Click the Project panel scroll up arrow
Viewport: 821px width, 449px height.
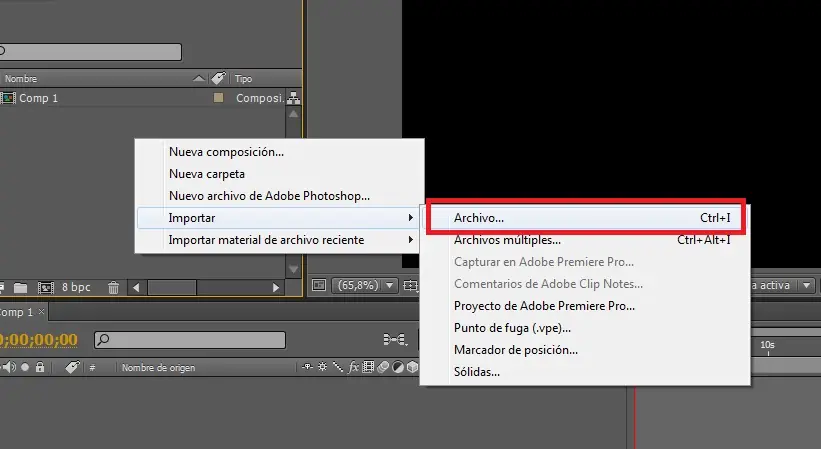pyautogui.click(x=293, y=114)
